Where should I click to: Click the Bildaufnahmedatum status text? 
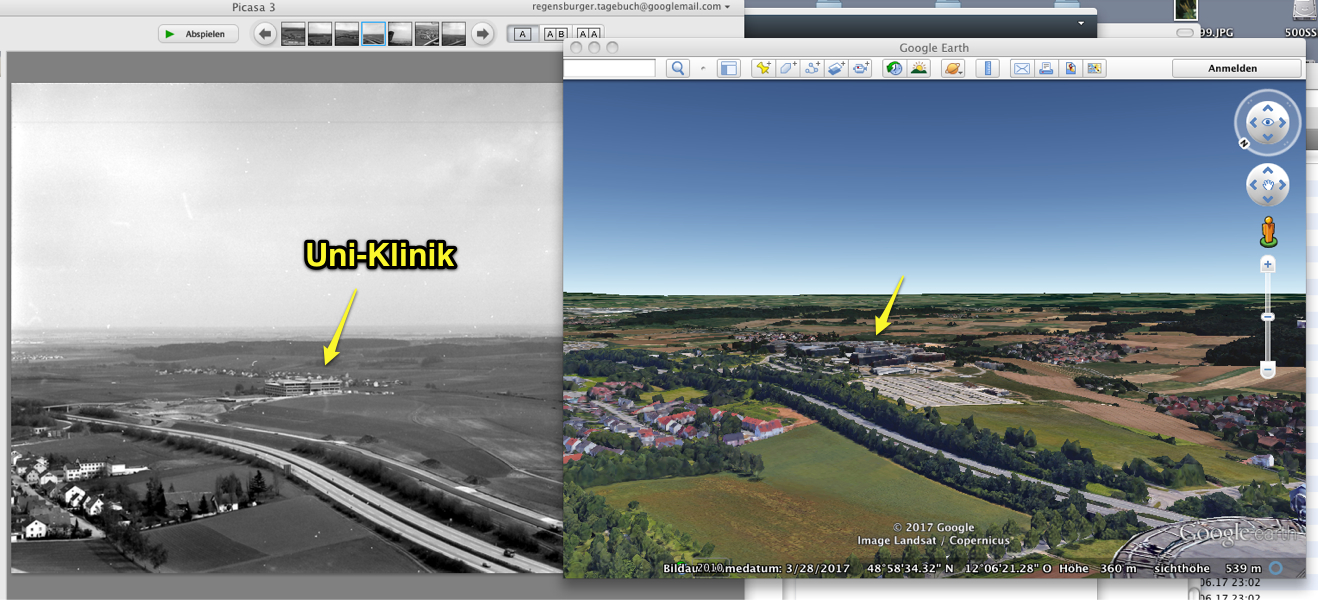coord(756,568)
